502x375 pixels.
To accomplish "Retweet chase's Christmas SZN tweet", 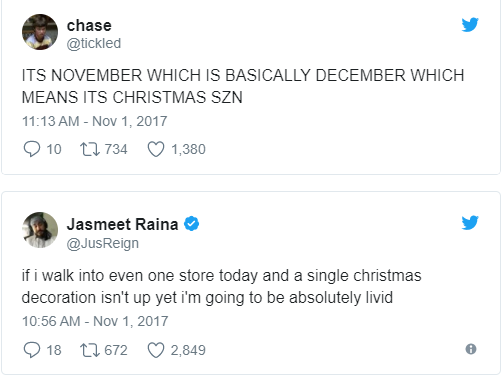I will (90, 149).
